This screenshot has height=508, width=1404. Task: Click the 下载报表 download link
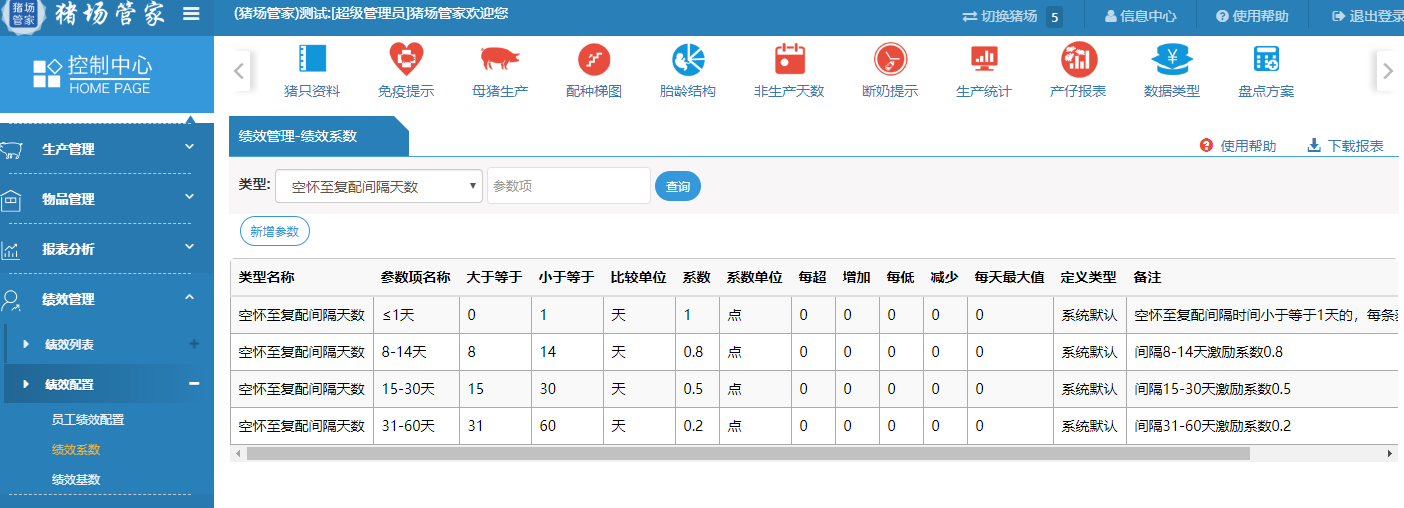point(1345,146)
